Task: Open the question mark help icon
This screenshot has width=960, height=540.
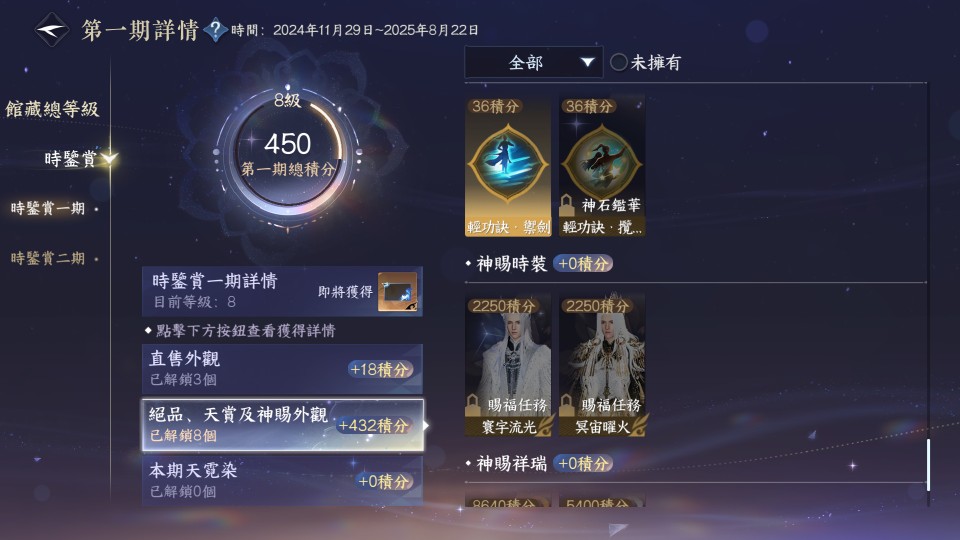Action: coord(215,29)
